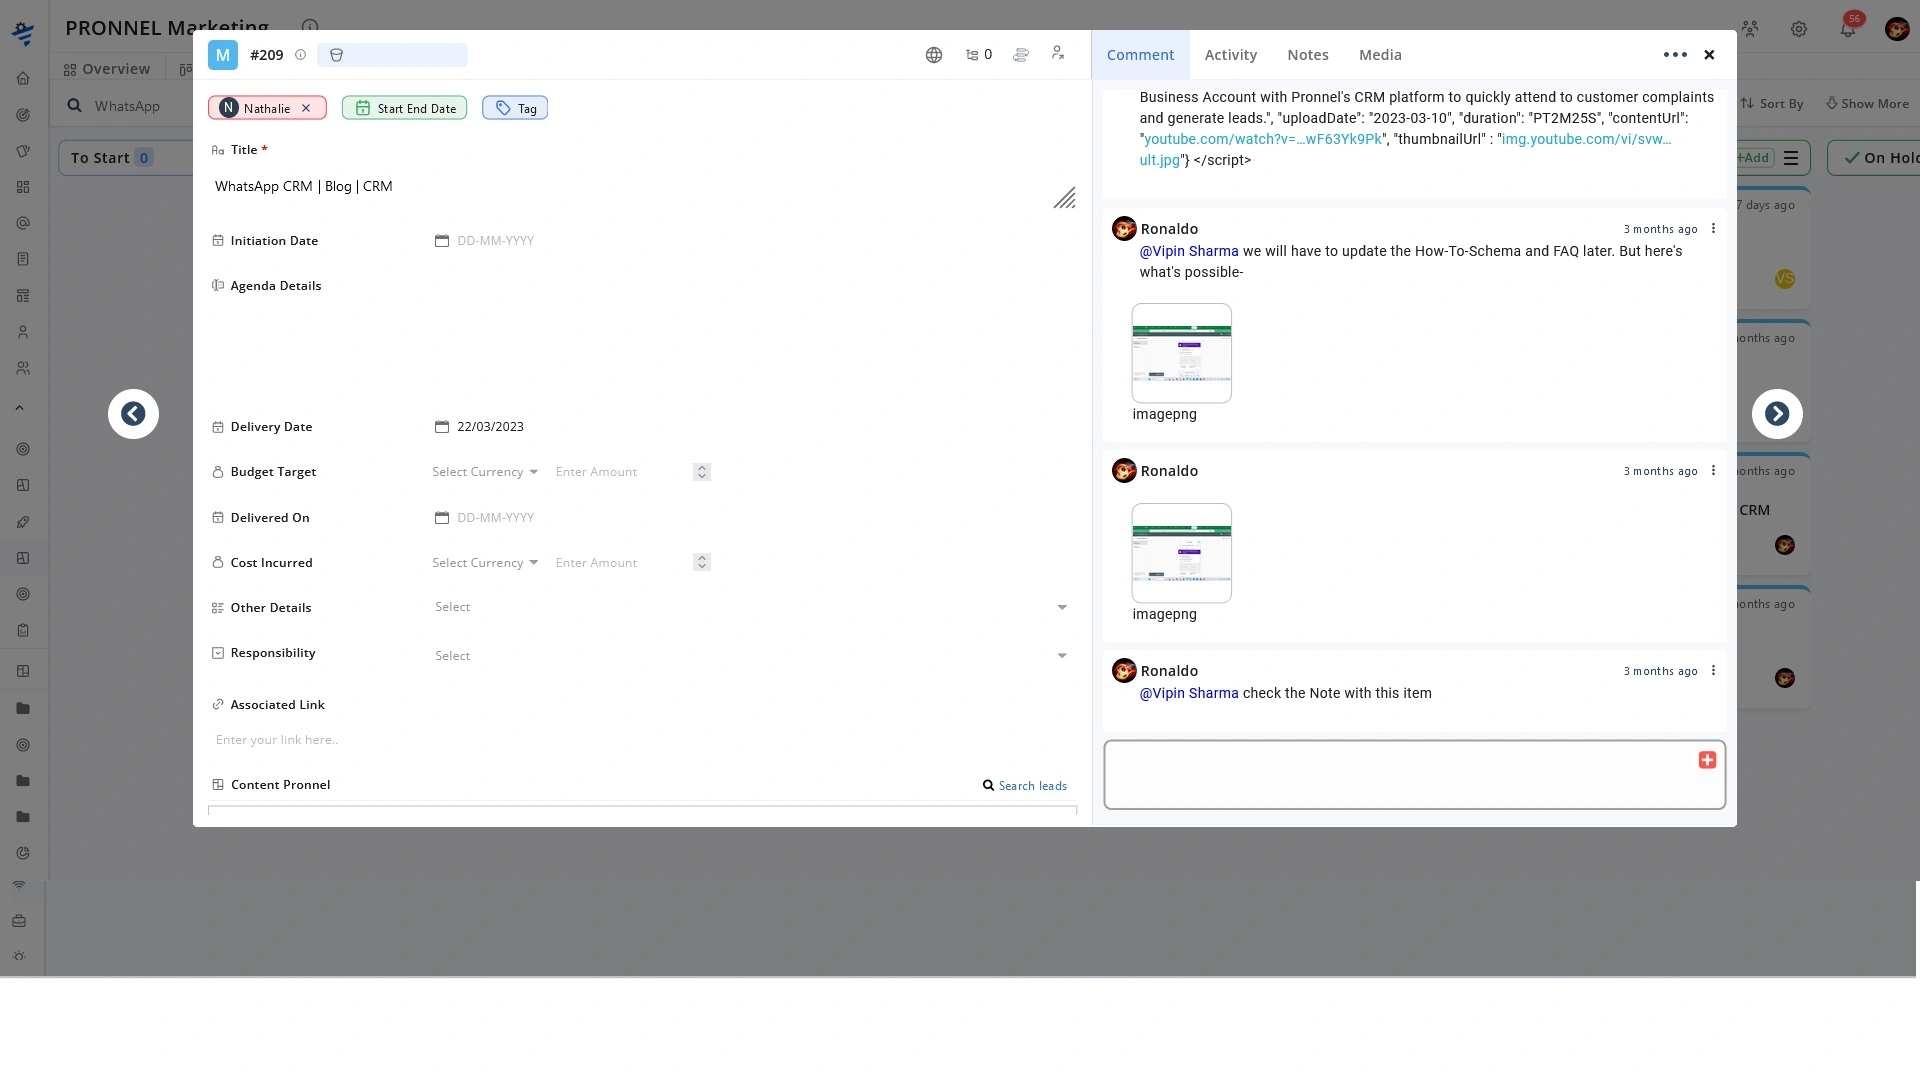Click the globe/language icon
This screenshot has width=1920, height=1080.
click(934, 54)
